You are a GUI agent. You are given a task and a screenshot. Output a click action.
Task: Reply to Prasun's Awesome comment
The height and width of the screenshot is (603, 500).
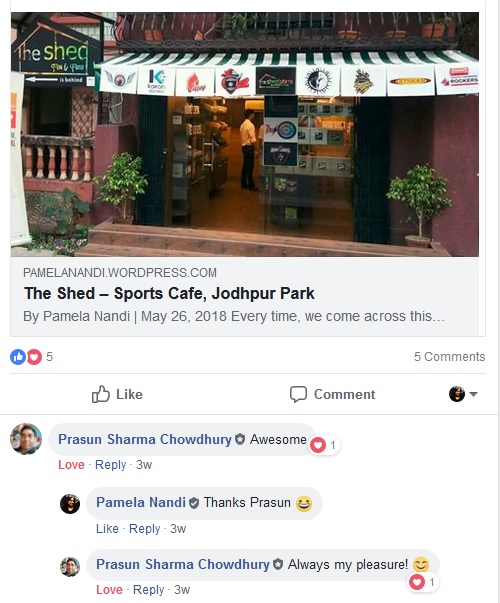pyautogui.click(x=110, y=465)
